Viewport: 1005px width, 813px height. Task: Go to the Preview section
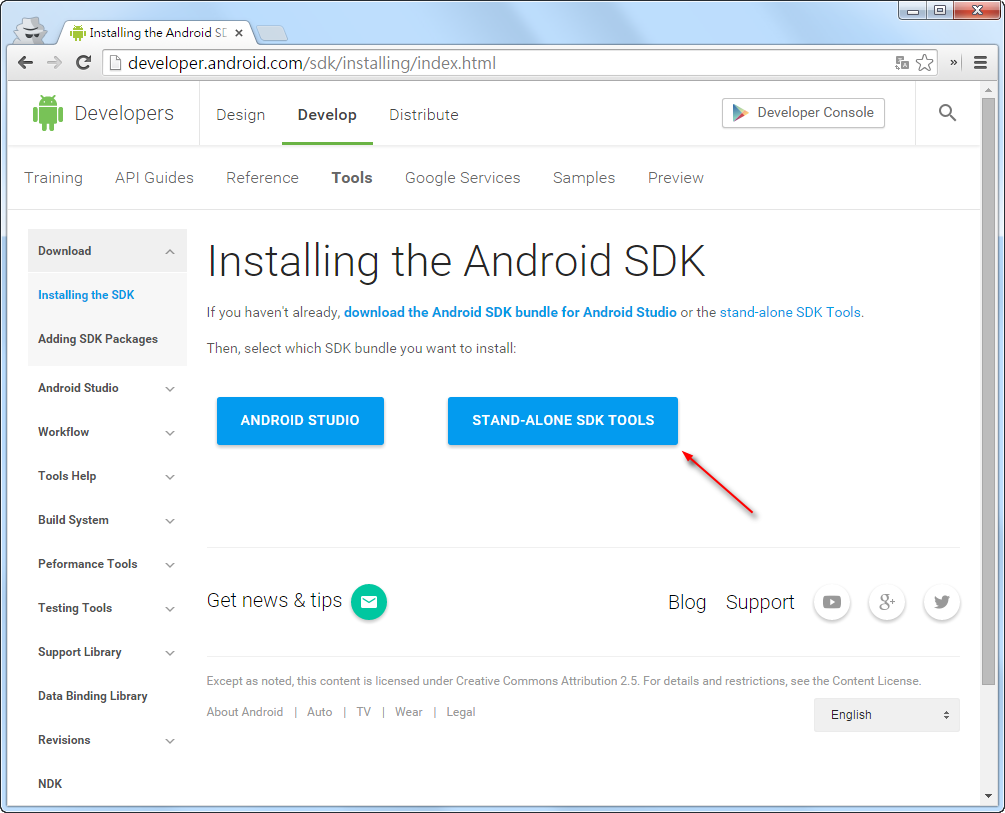[676, 178]
